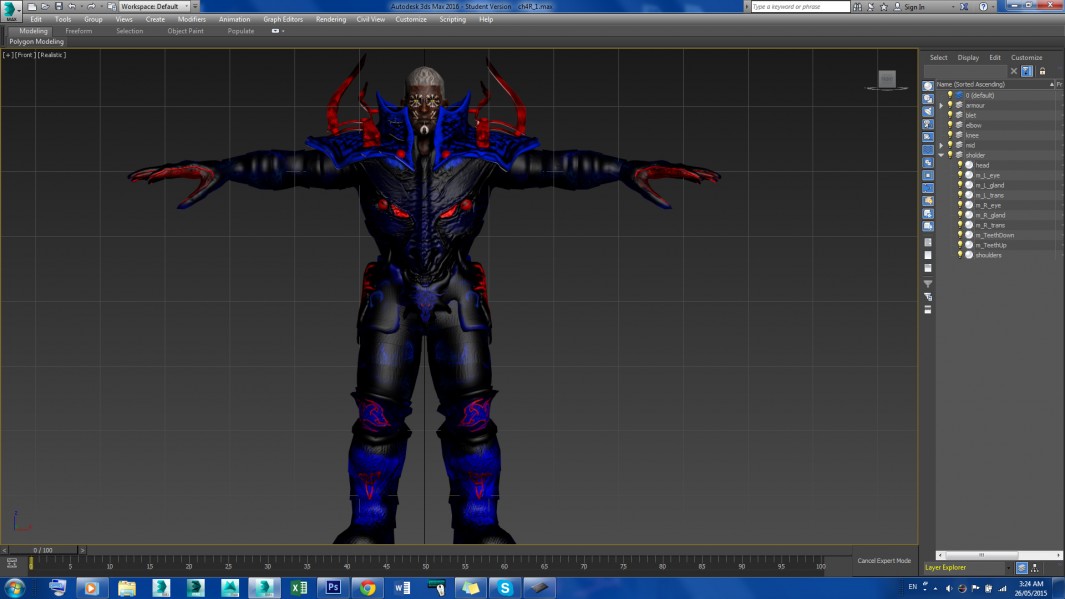Click the Redo arrow icon

91,6
